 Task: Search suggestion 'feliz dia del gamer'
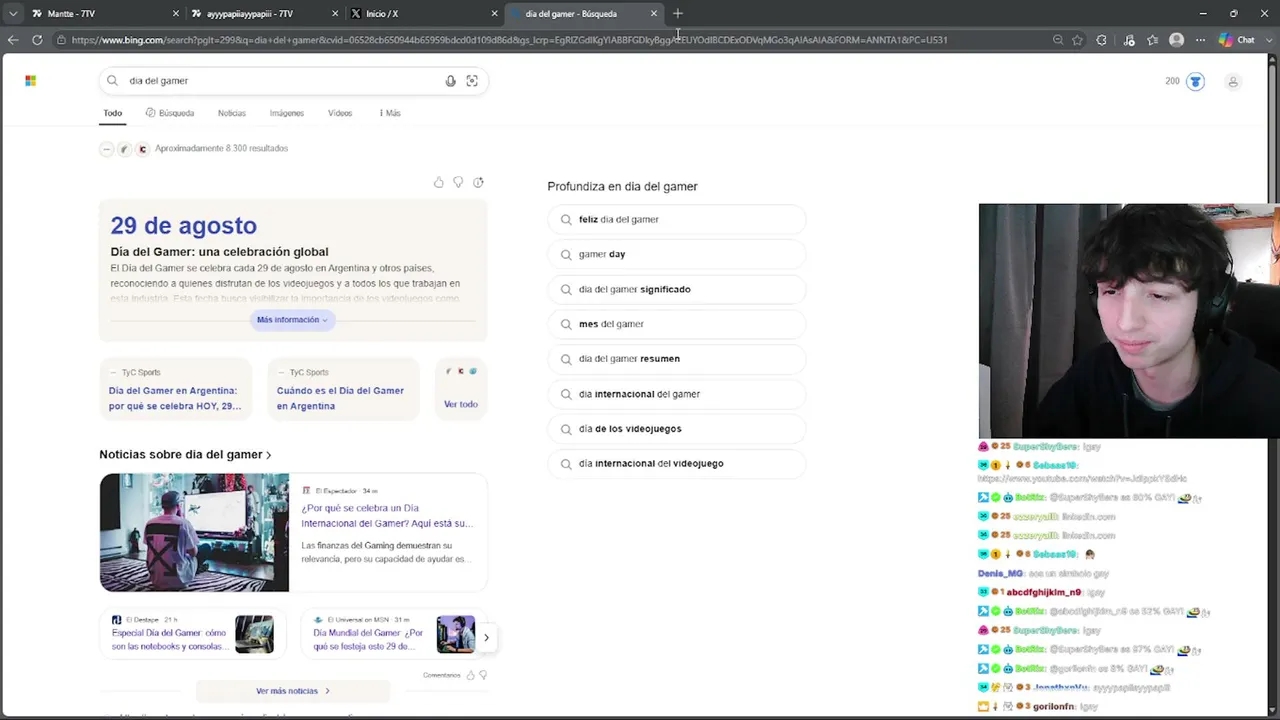point(676,220)
